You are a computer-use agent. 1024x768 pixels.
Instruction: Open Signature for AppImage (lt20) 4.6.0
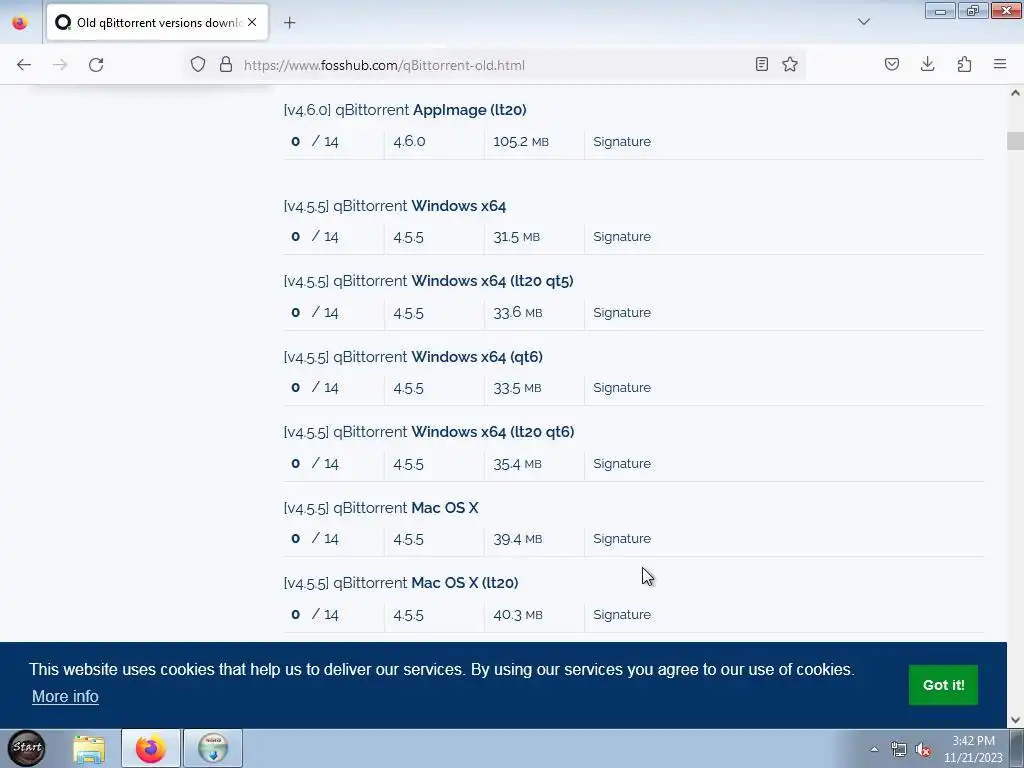[622, 142]
